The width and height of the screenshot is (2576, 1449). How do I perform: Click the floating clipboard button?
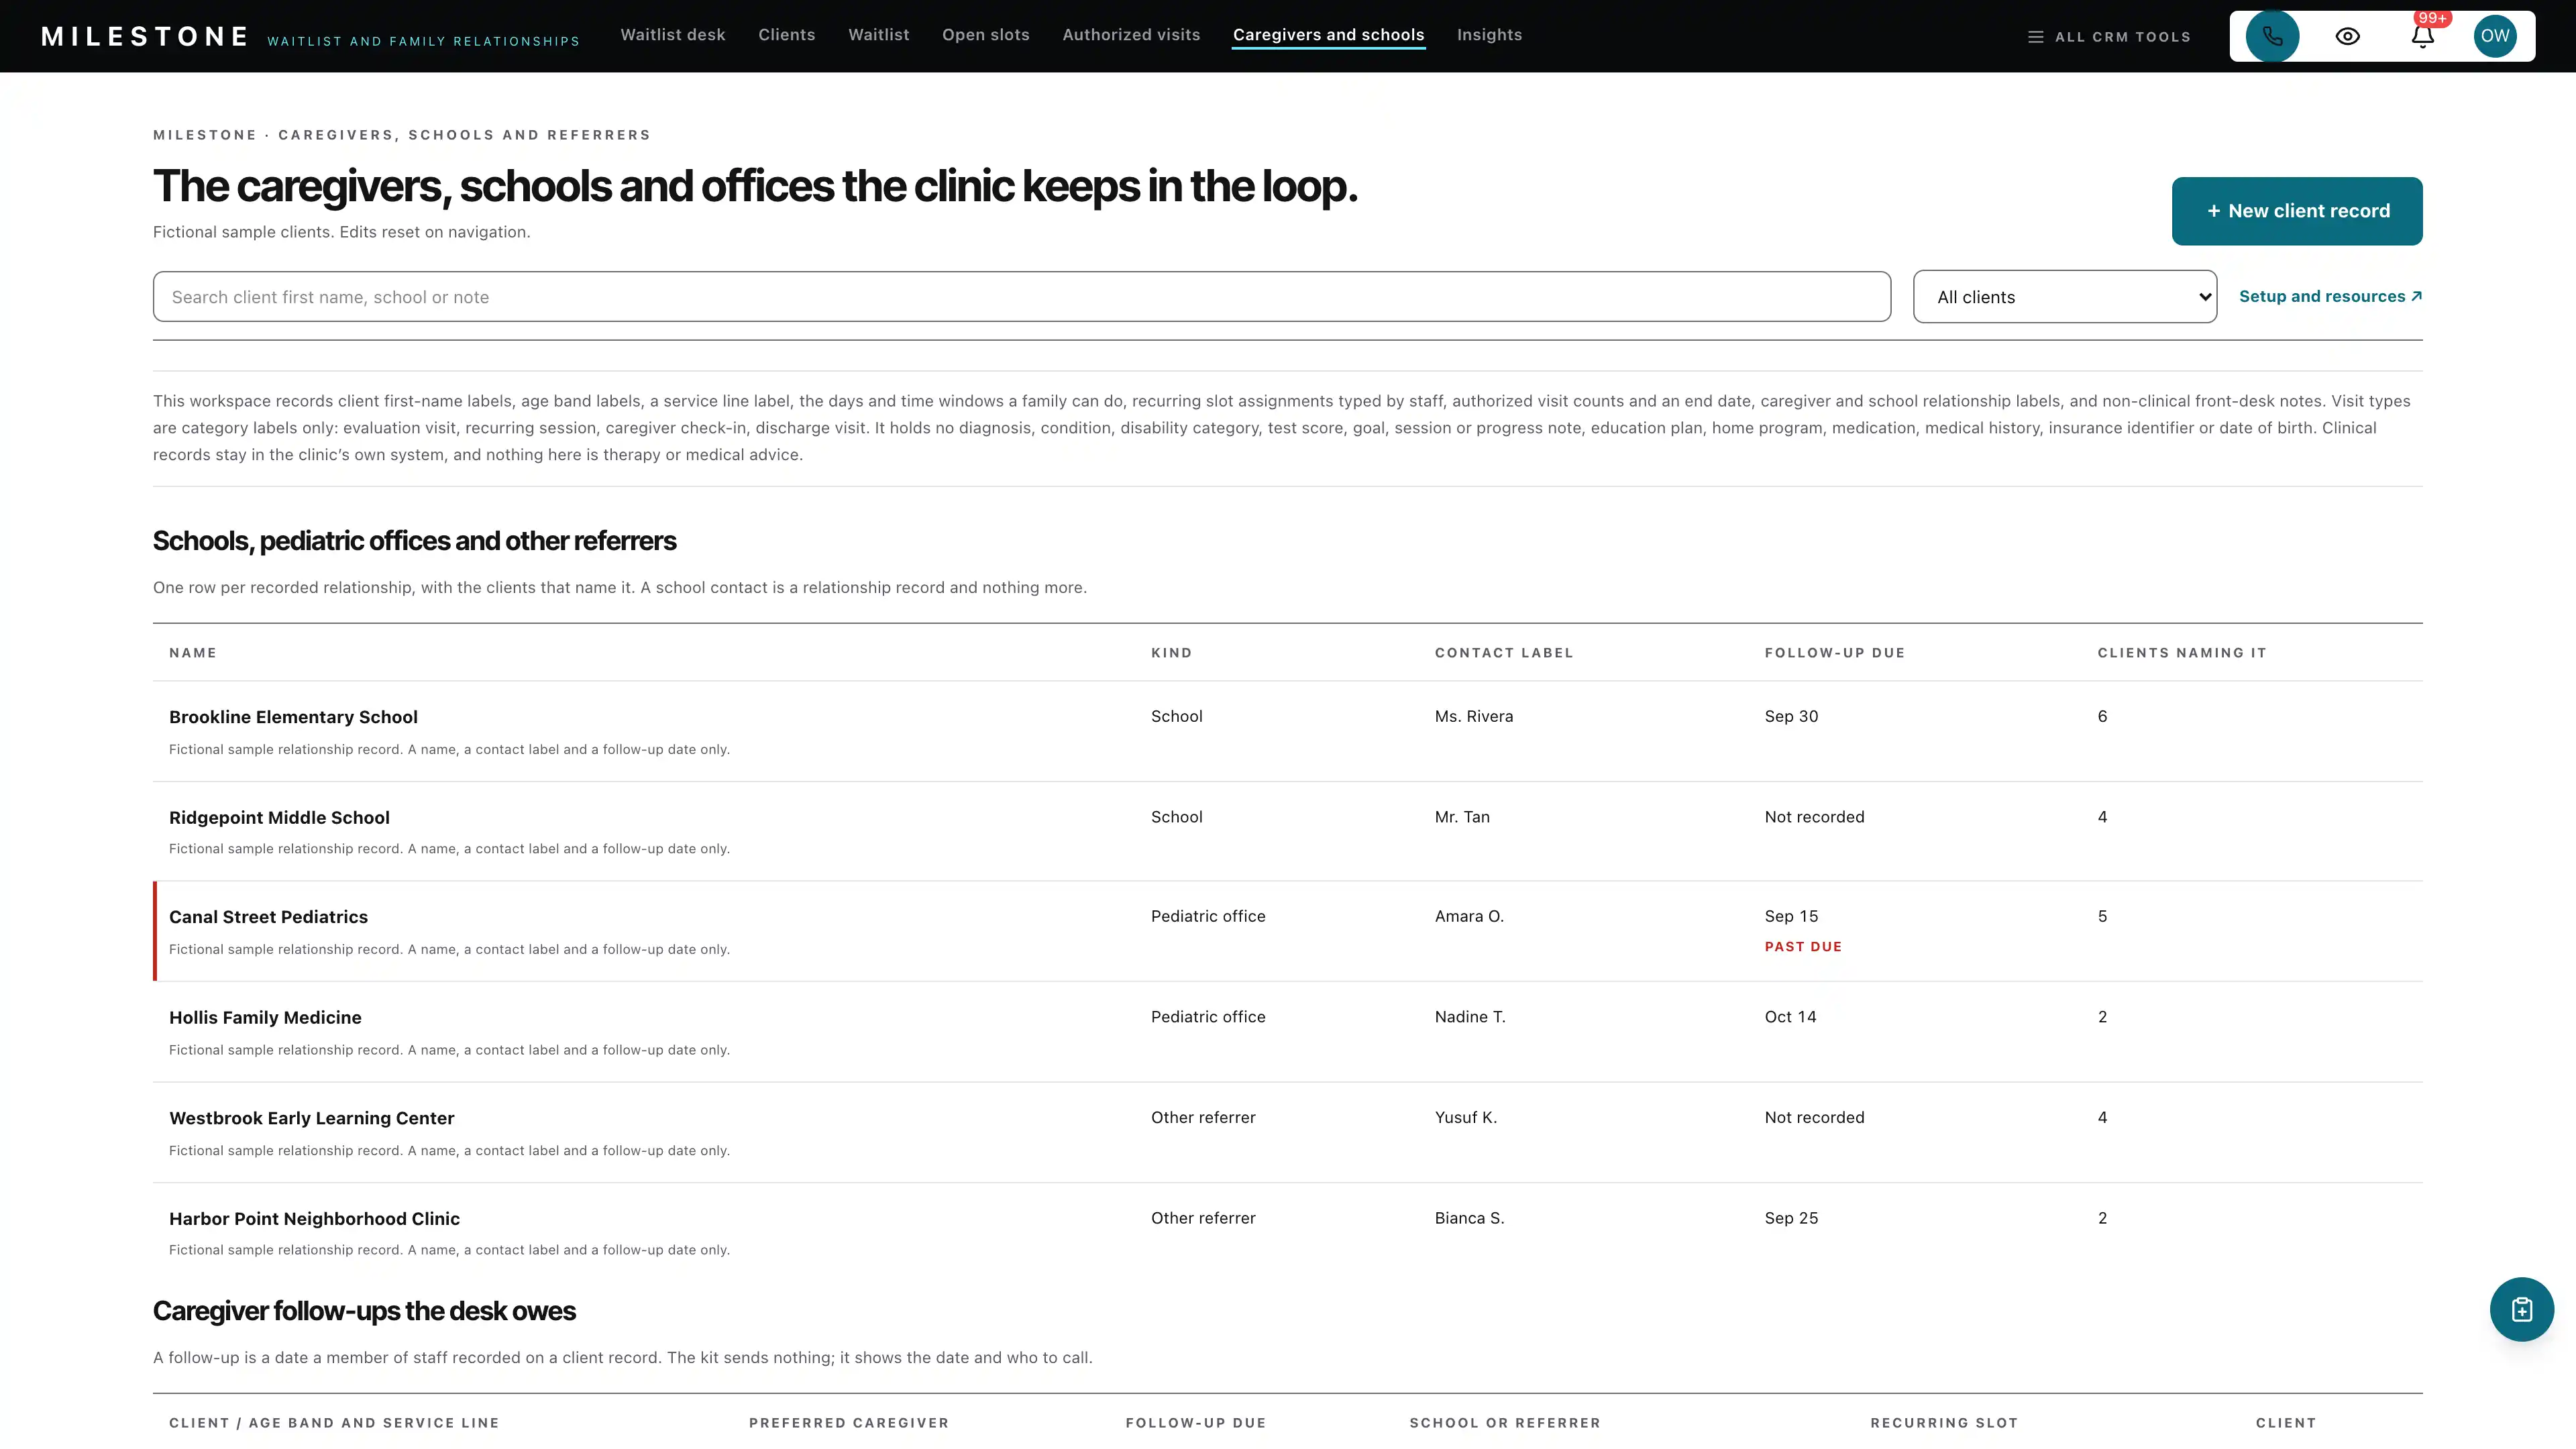point(2521,1309)
